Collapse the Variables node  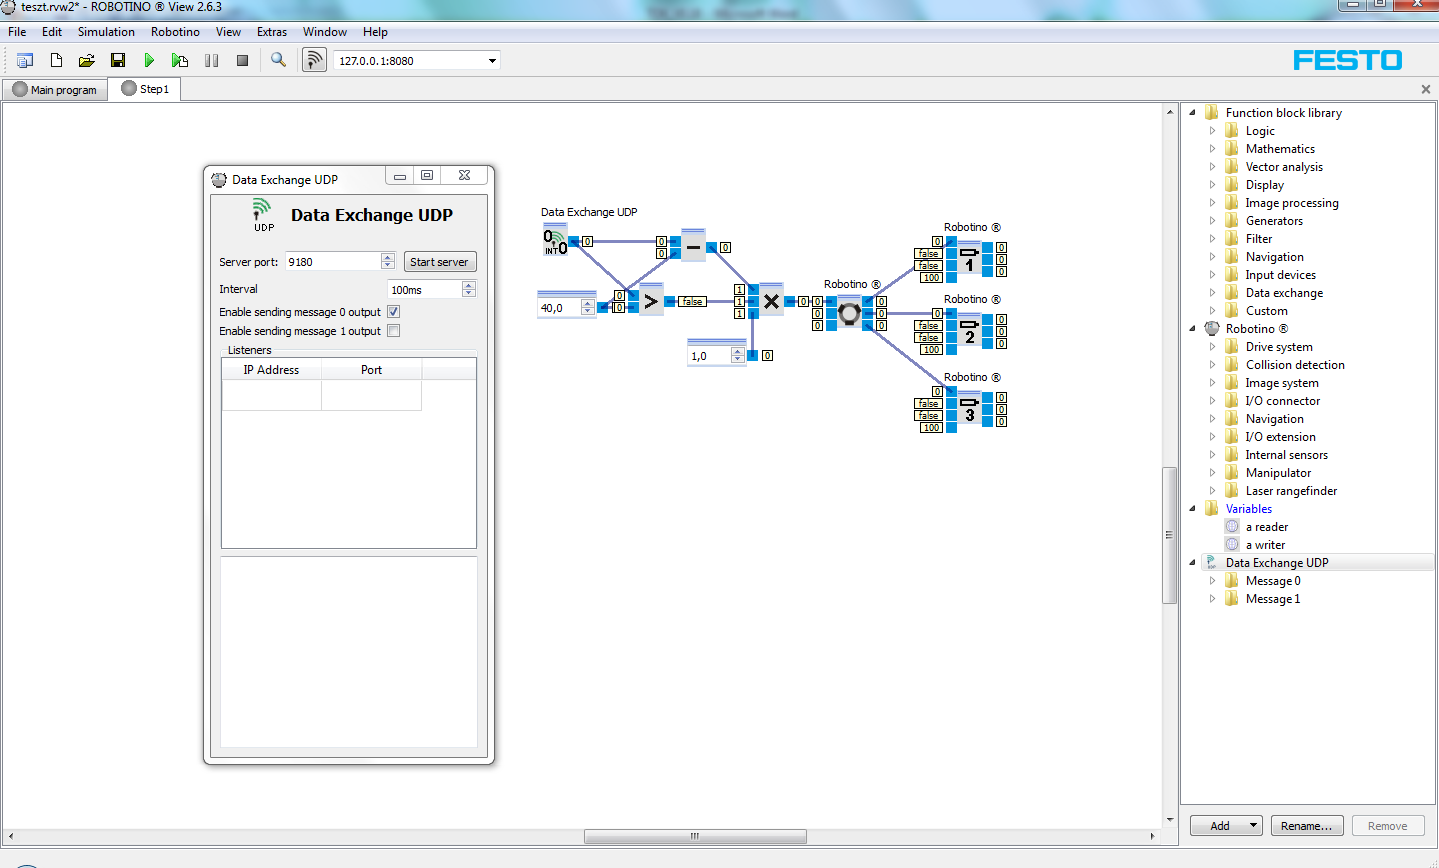[x=1192, y=509]
